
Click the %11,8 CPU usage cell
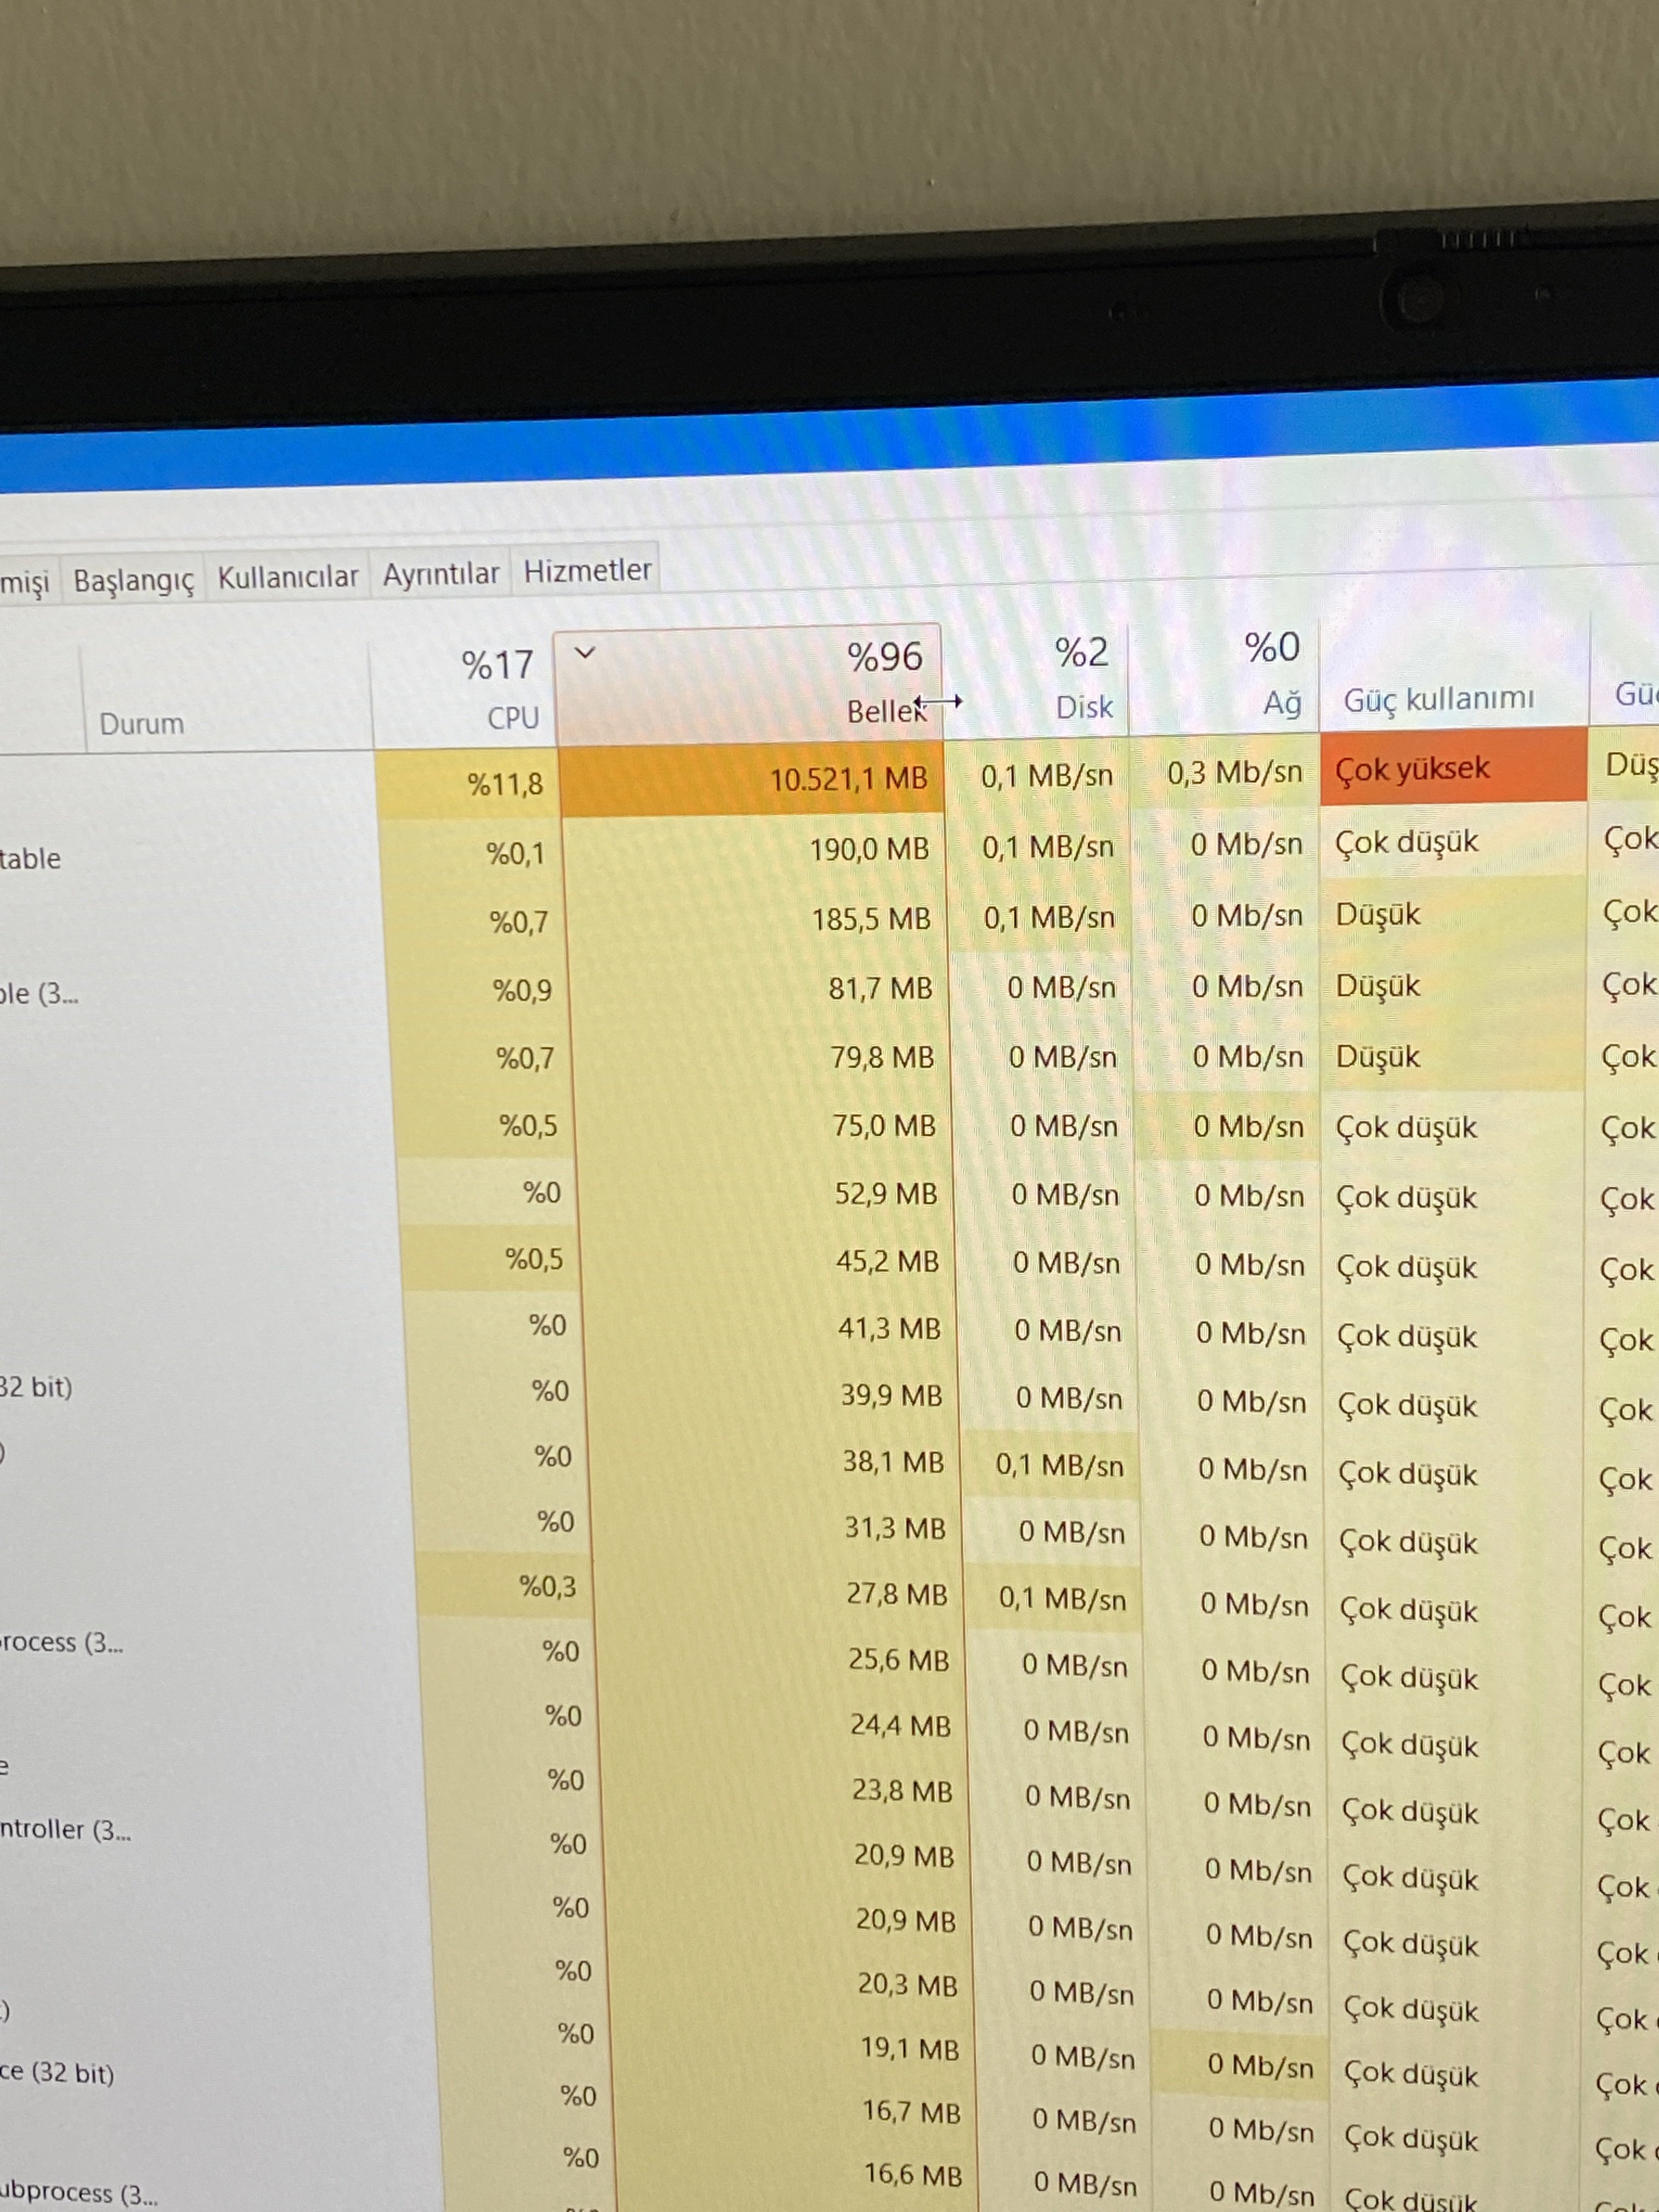pos(504,784)
